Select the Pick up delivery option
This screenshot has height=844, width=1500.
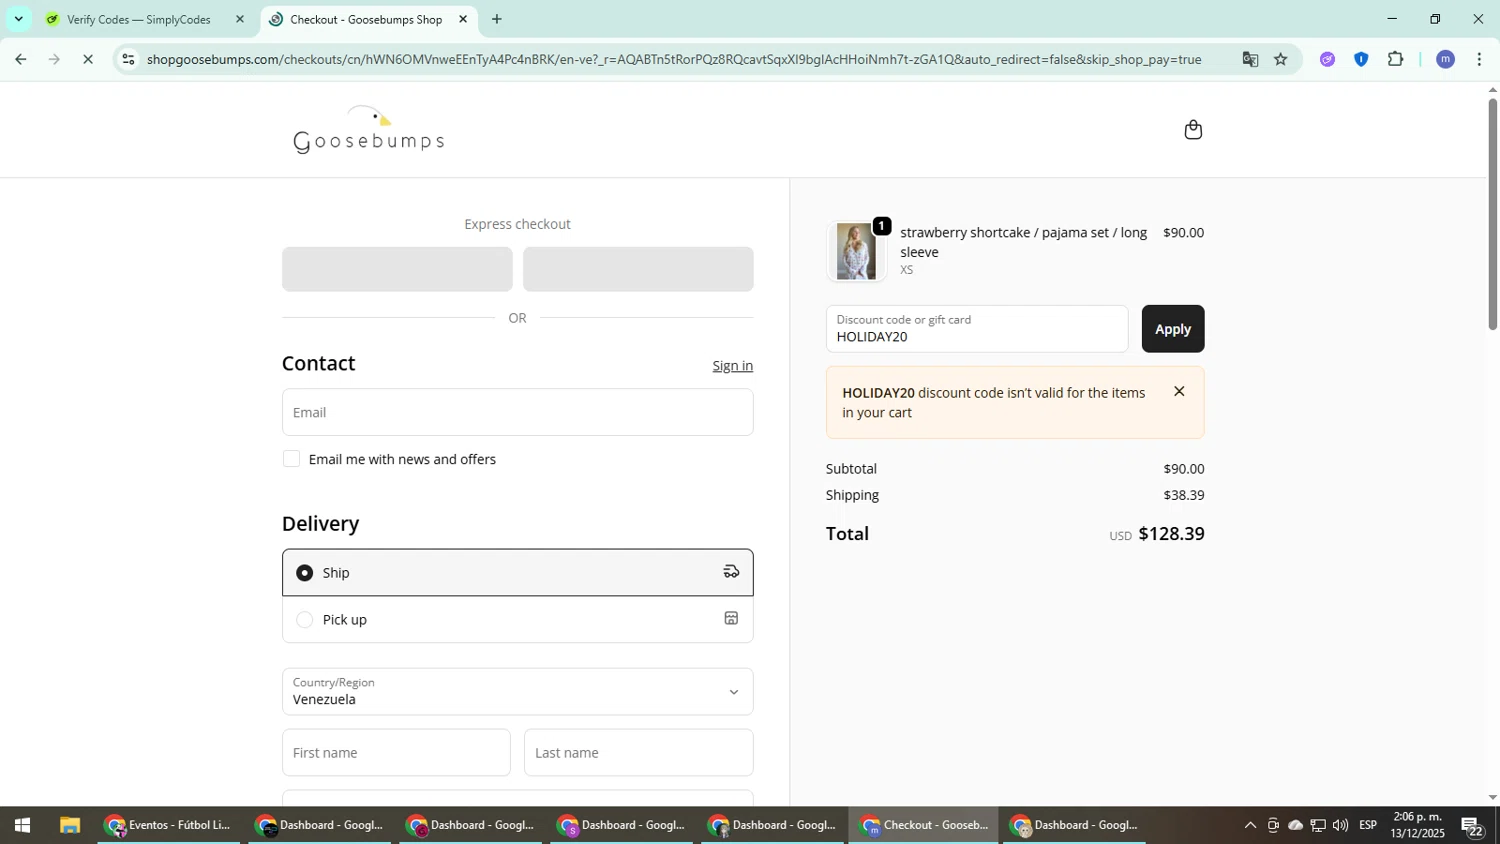click(x=518, y=619)
